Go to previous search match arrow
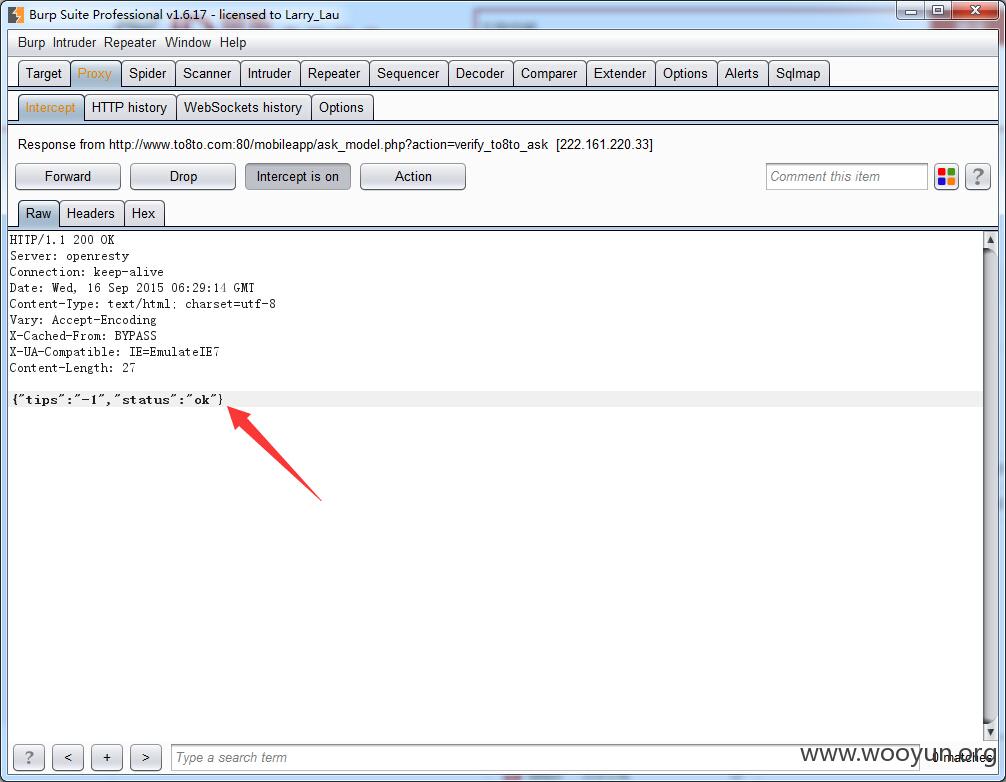Image resolution: width=1006 pixels, height=782 pixels. (68, 758)
